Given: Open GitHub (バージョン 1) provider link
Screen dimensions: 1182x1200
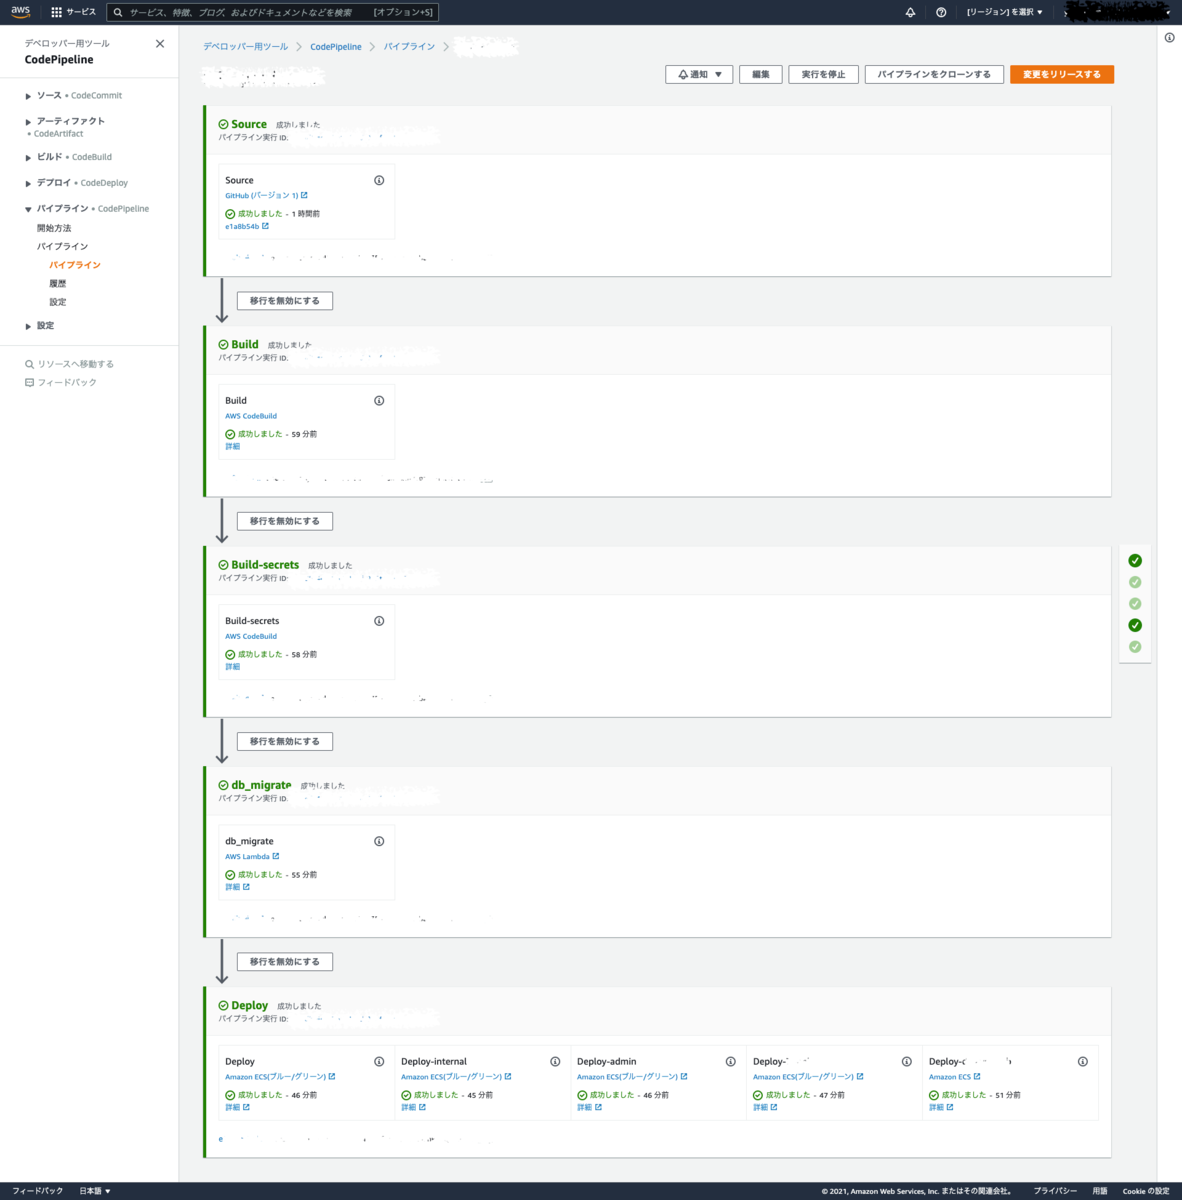Looking at the screenshot, I should click(x=266, y=196).
